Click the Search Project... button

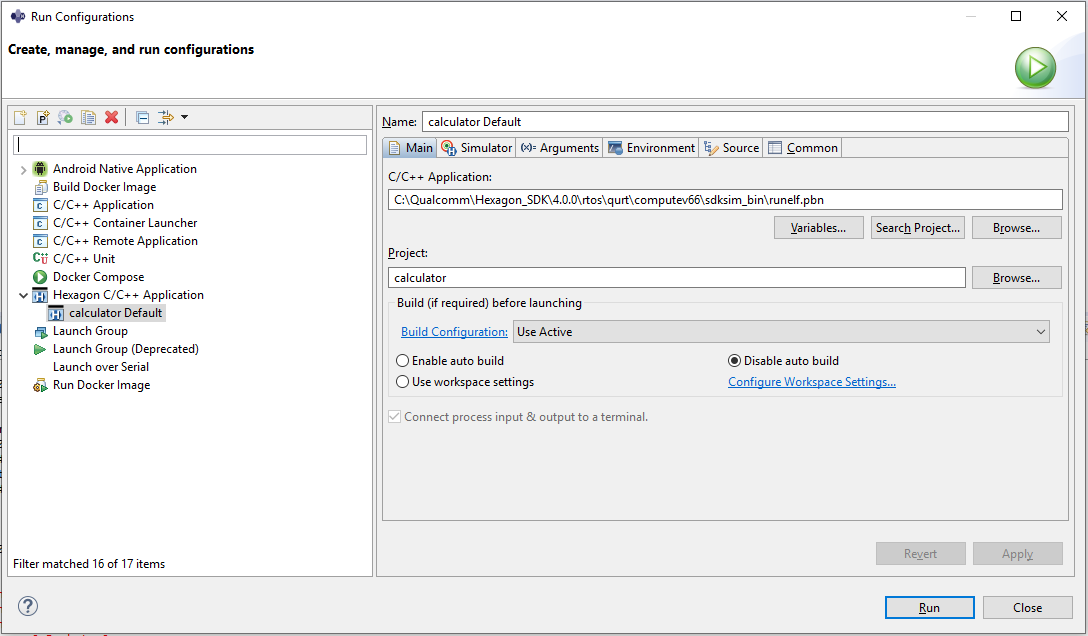pyautogui.click(x=917, y=227)
